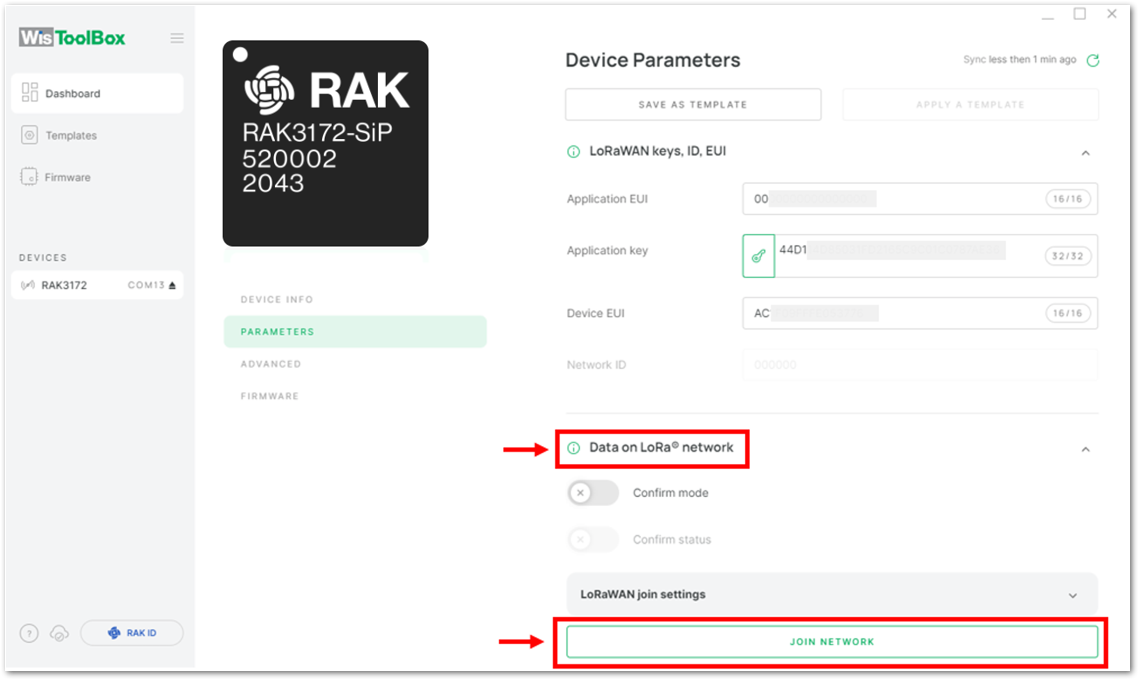Click the 'Confirm mode' label text
This screenshot has width=1139, height=680.
click(x=670, y=493)
